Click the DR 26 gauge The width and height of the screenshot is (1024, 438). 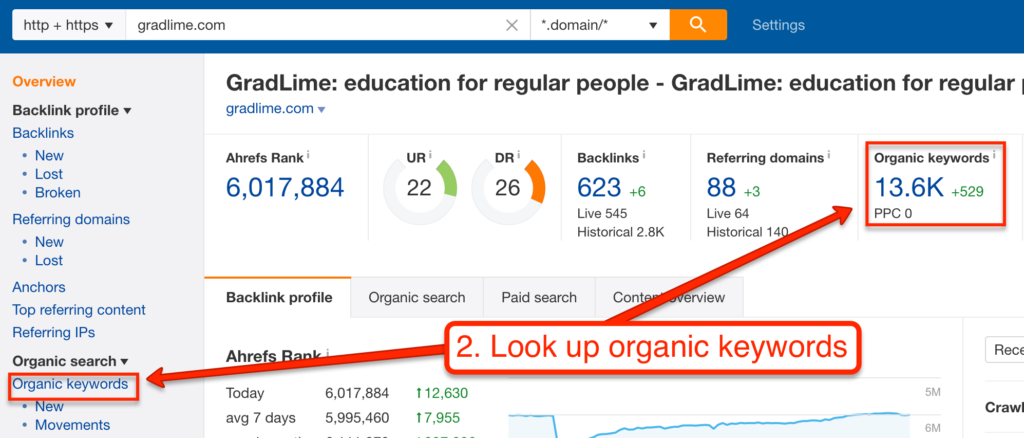507,189
